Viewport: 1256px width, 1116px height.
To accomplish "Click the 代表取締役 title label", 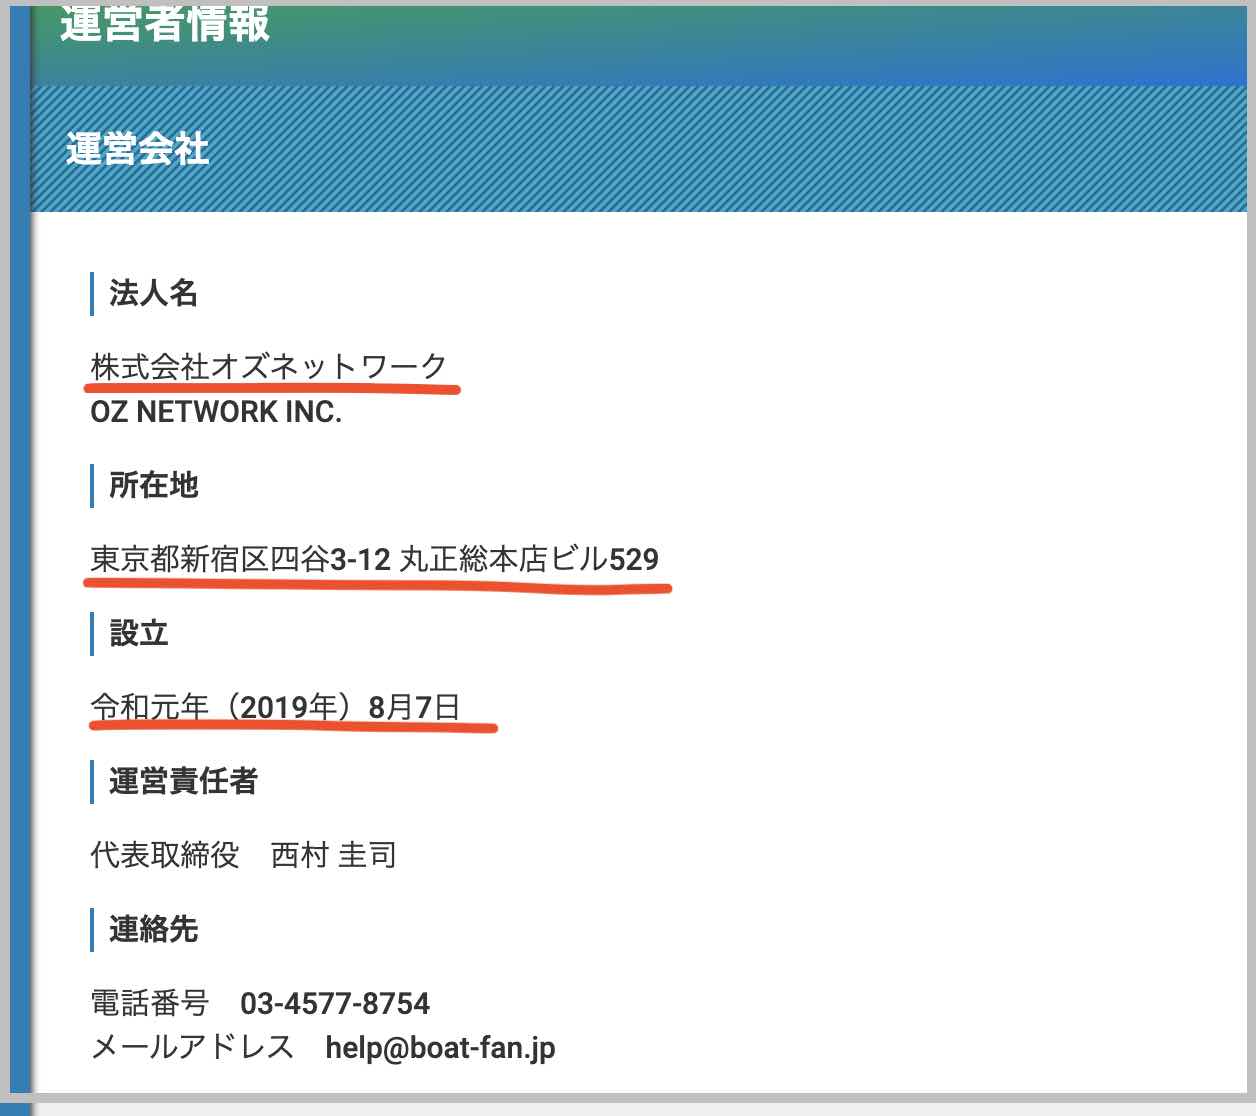I will tap(165, 855).
